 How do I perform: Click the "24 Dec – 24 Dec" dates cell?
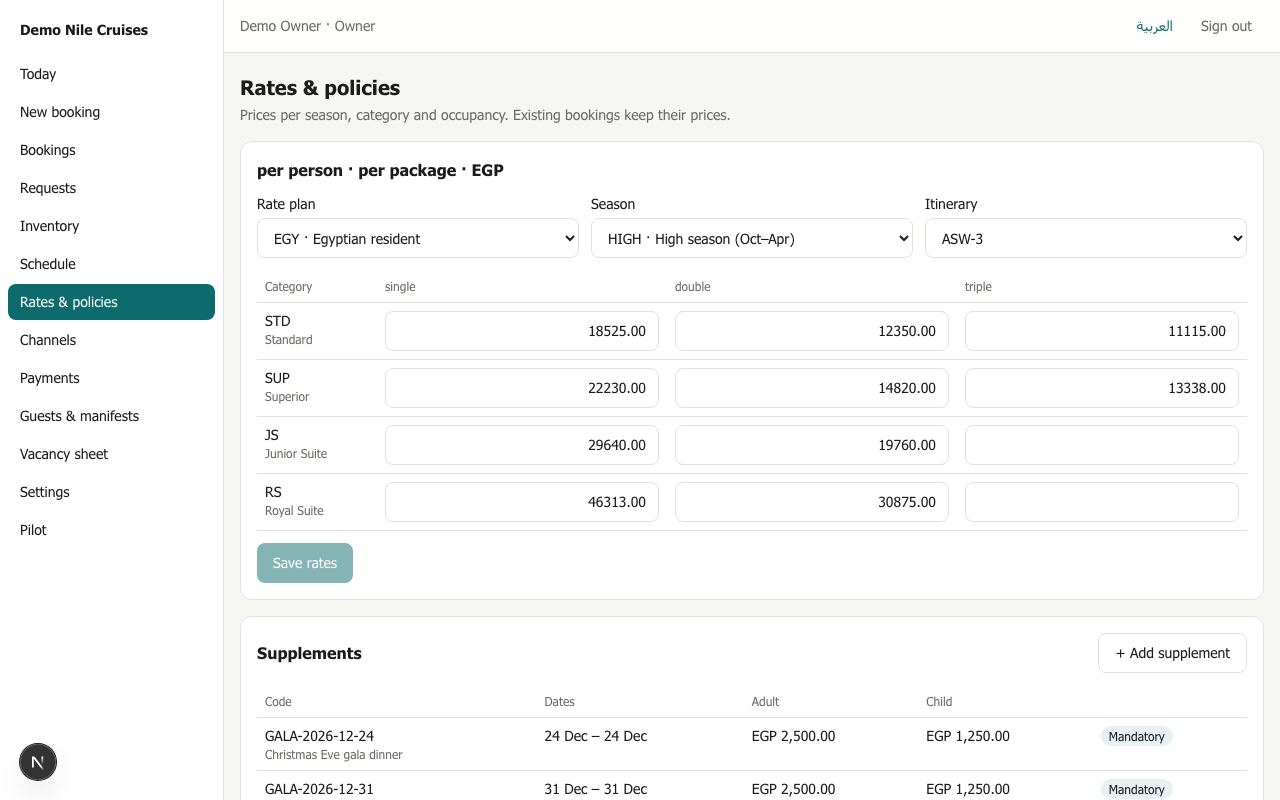click(x=596, y=736)
